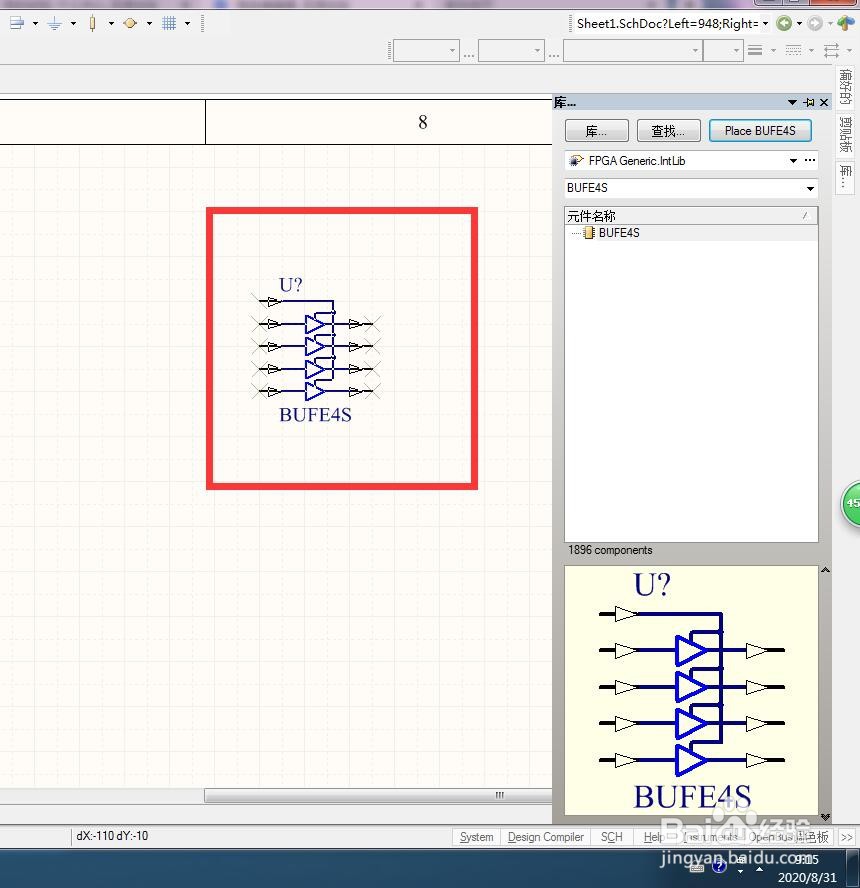
Task: Click the second empty combo box in toolbar
Action: [511, 50]
